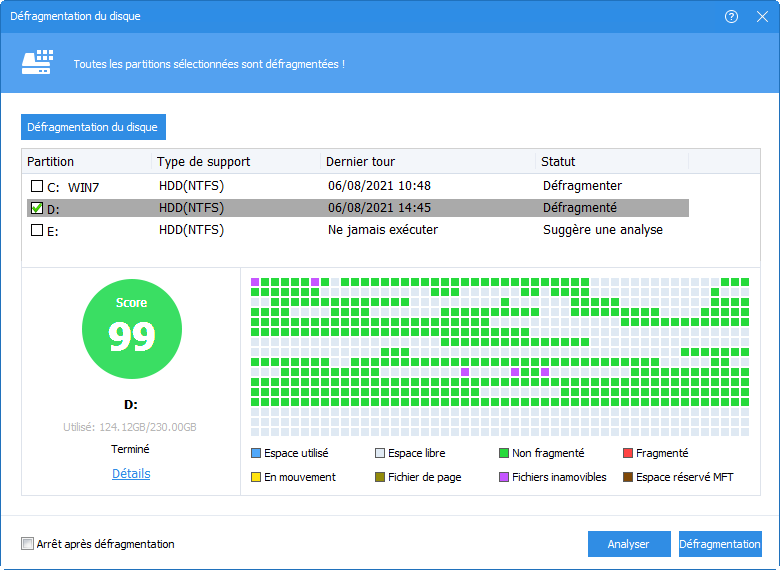Open the help question mark icon
The image size is (780, 570).
[x=731, y=16]
